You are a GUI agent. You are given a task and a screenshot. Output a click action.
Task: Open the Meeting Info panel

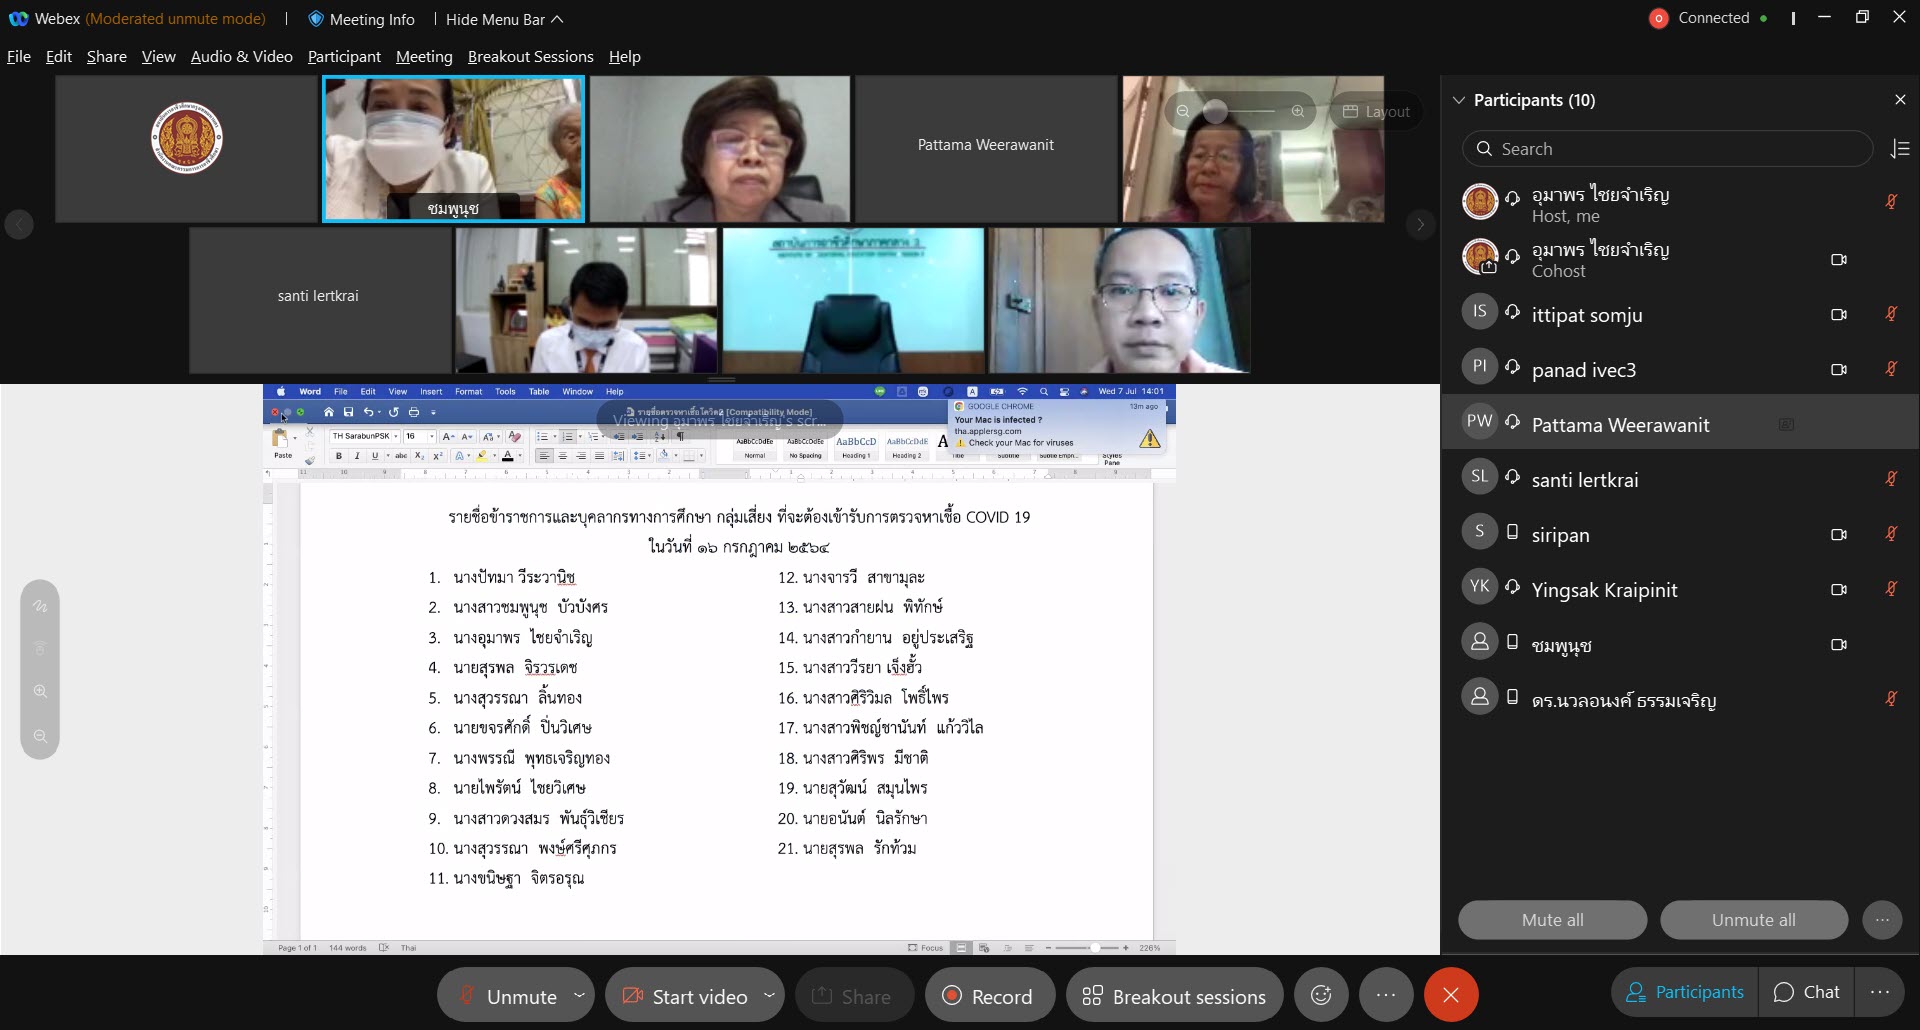tap(361, 19)
